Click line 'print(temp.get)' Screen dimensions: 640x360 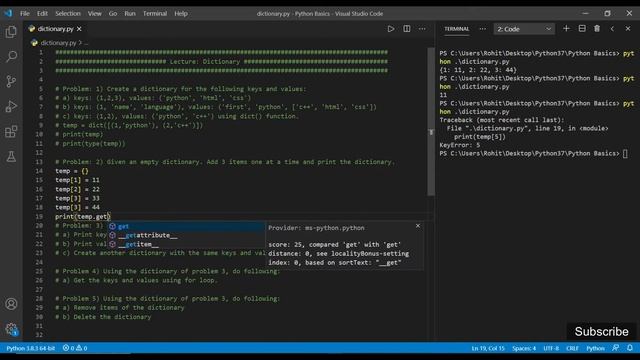pyautogui.click(x=83, y=217)
